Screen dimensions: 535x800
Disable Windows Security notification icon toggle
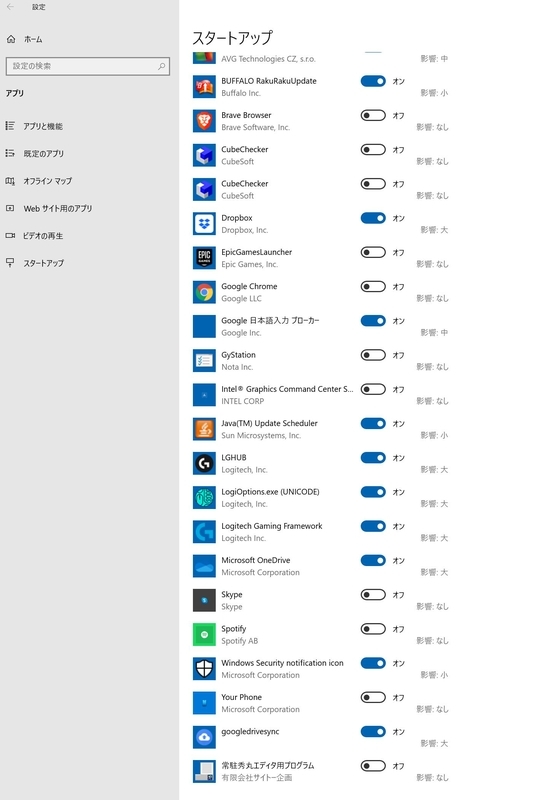pos(373,663)
